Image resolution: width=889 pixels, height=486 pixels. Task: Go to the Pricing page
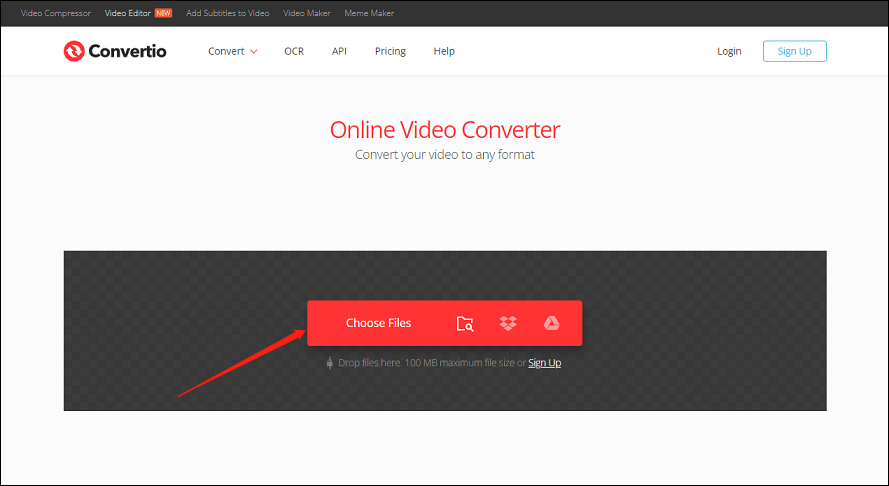(x=390, y=51)
